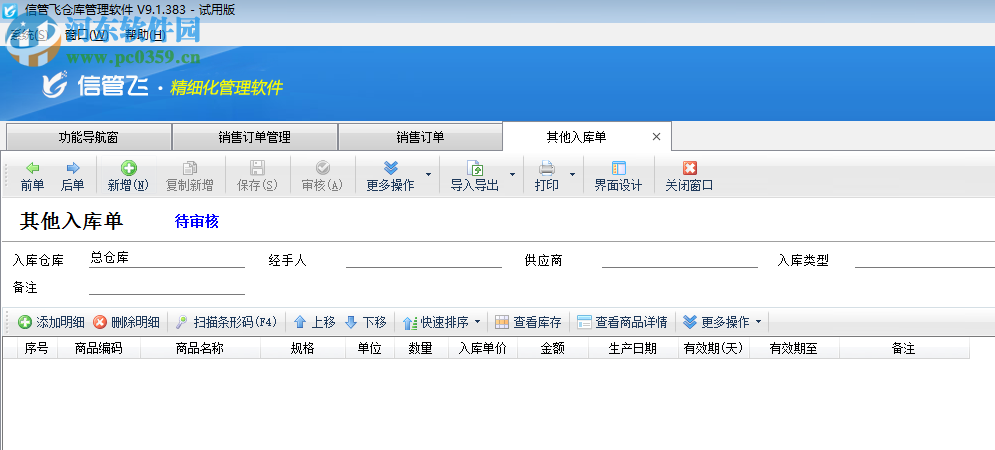The height and width of the screenshot is (450, 995).
Task: Open 界面设计 interface design
Action: [618, 175]
